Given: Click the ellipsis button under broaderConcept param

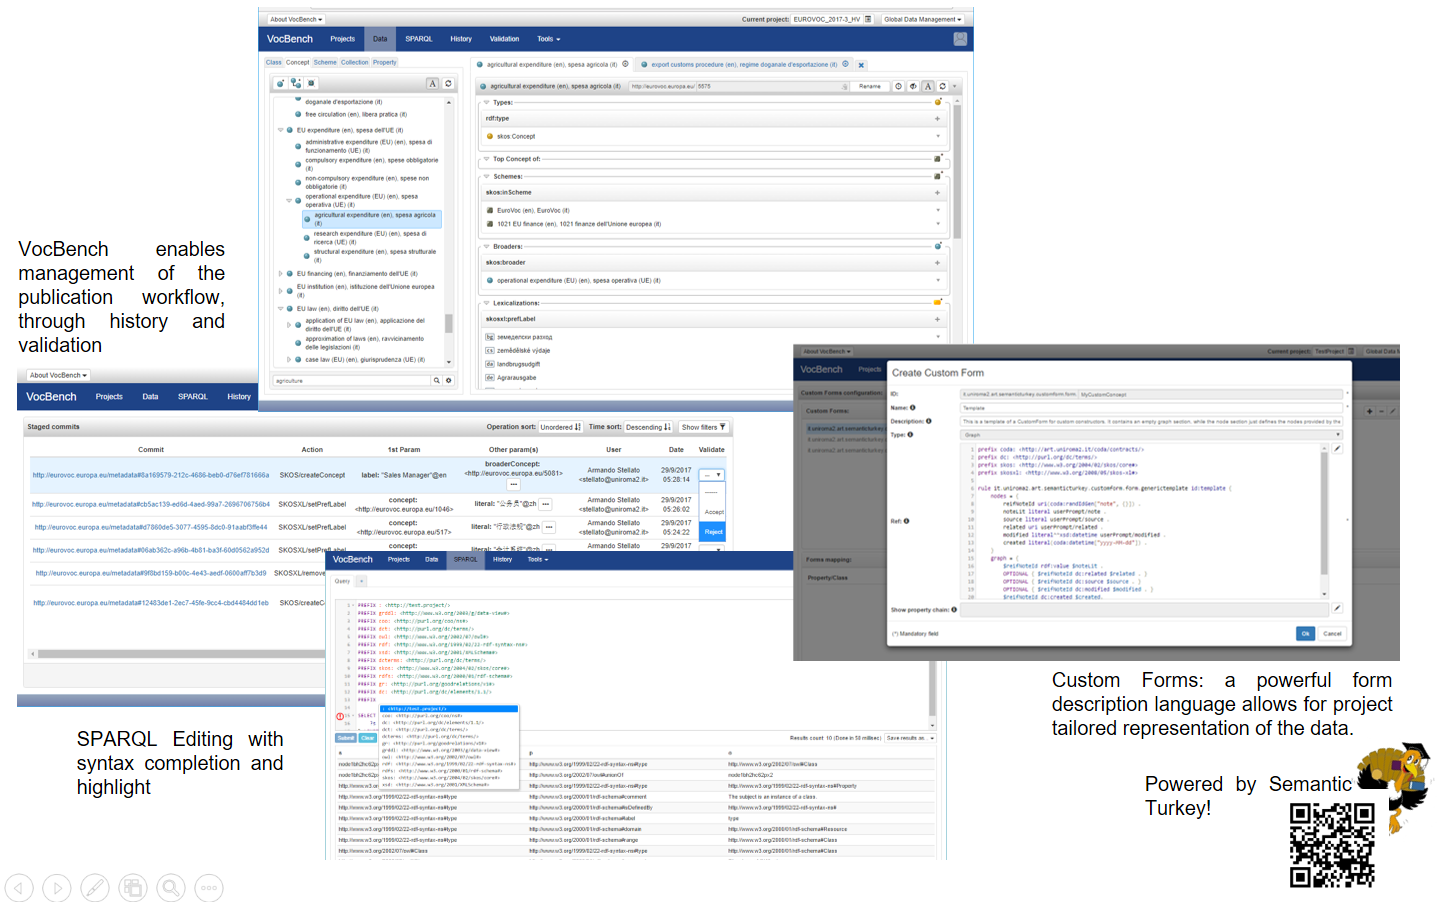Looking at the screenshot, I should click(x=513, y=484).
